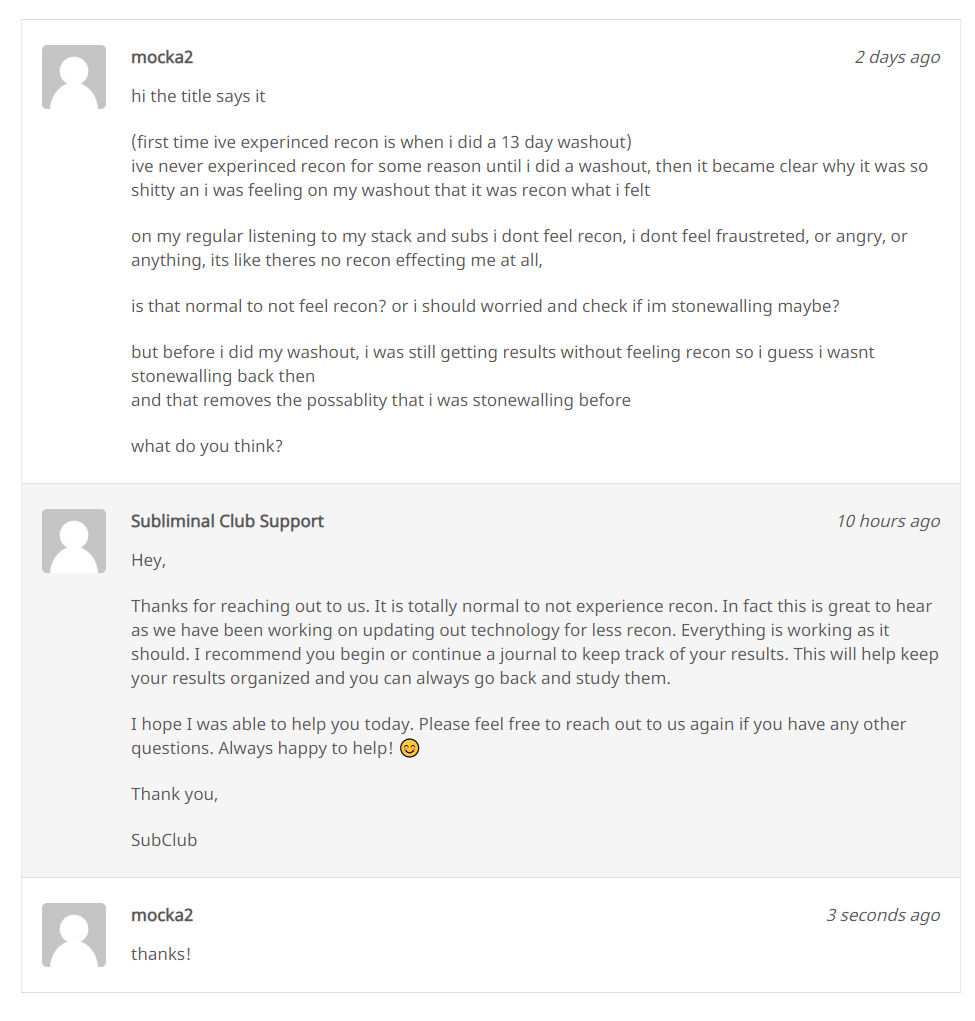975x1021 pixels.
Task: Click the parenthetical line about the 13 day washout
Action: point(382,142)
